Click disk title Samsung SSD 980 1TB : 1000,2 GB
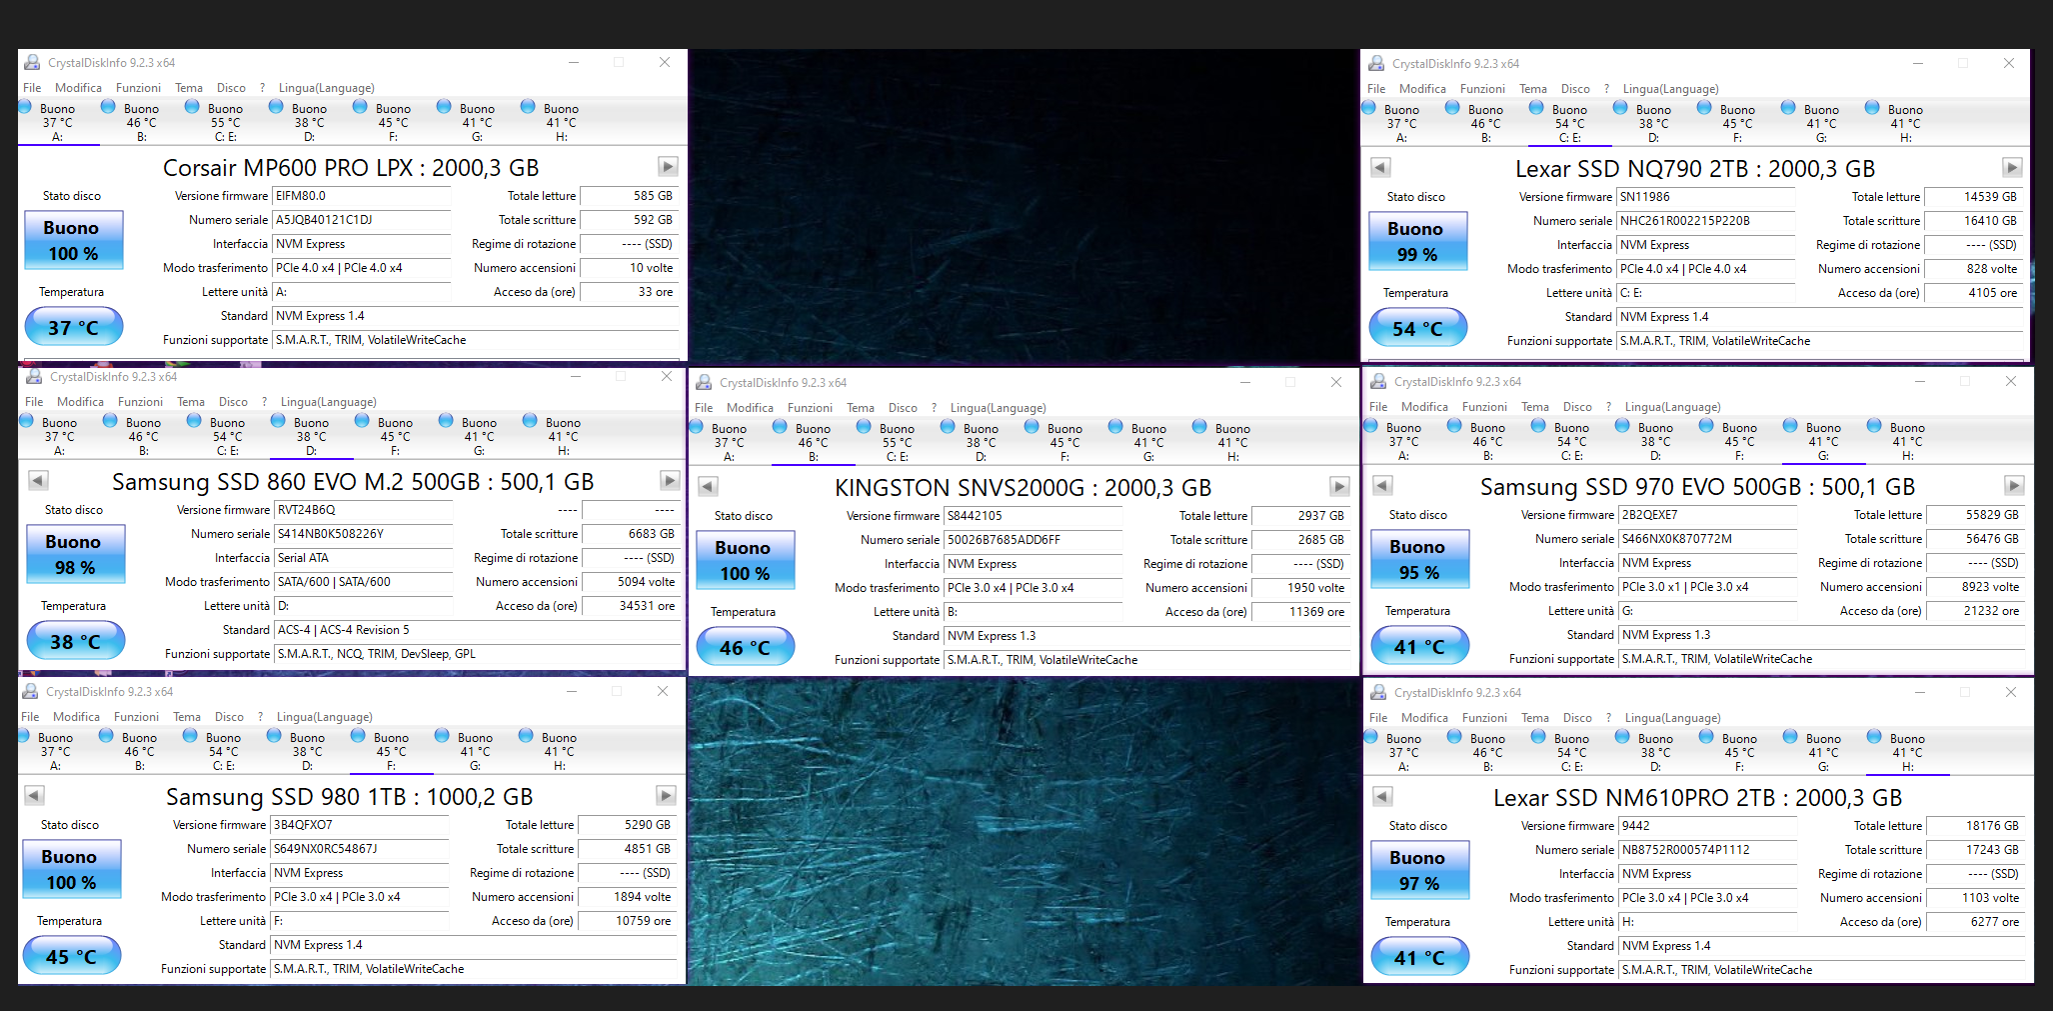This screenshot has height=1011, width=2053. (x=350, y=796)
